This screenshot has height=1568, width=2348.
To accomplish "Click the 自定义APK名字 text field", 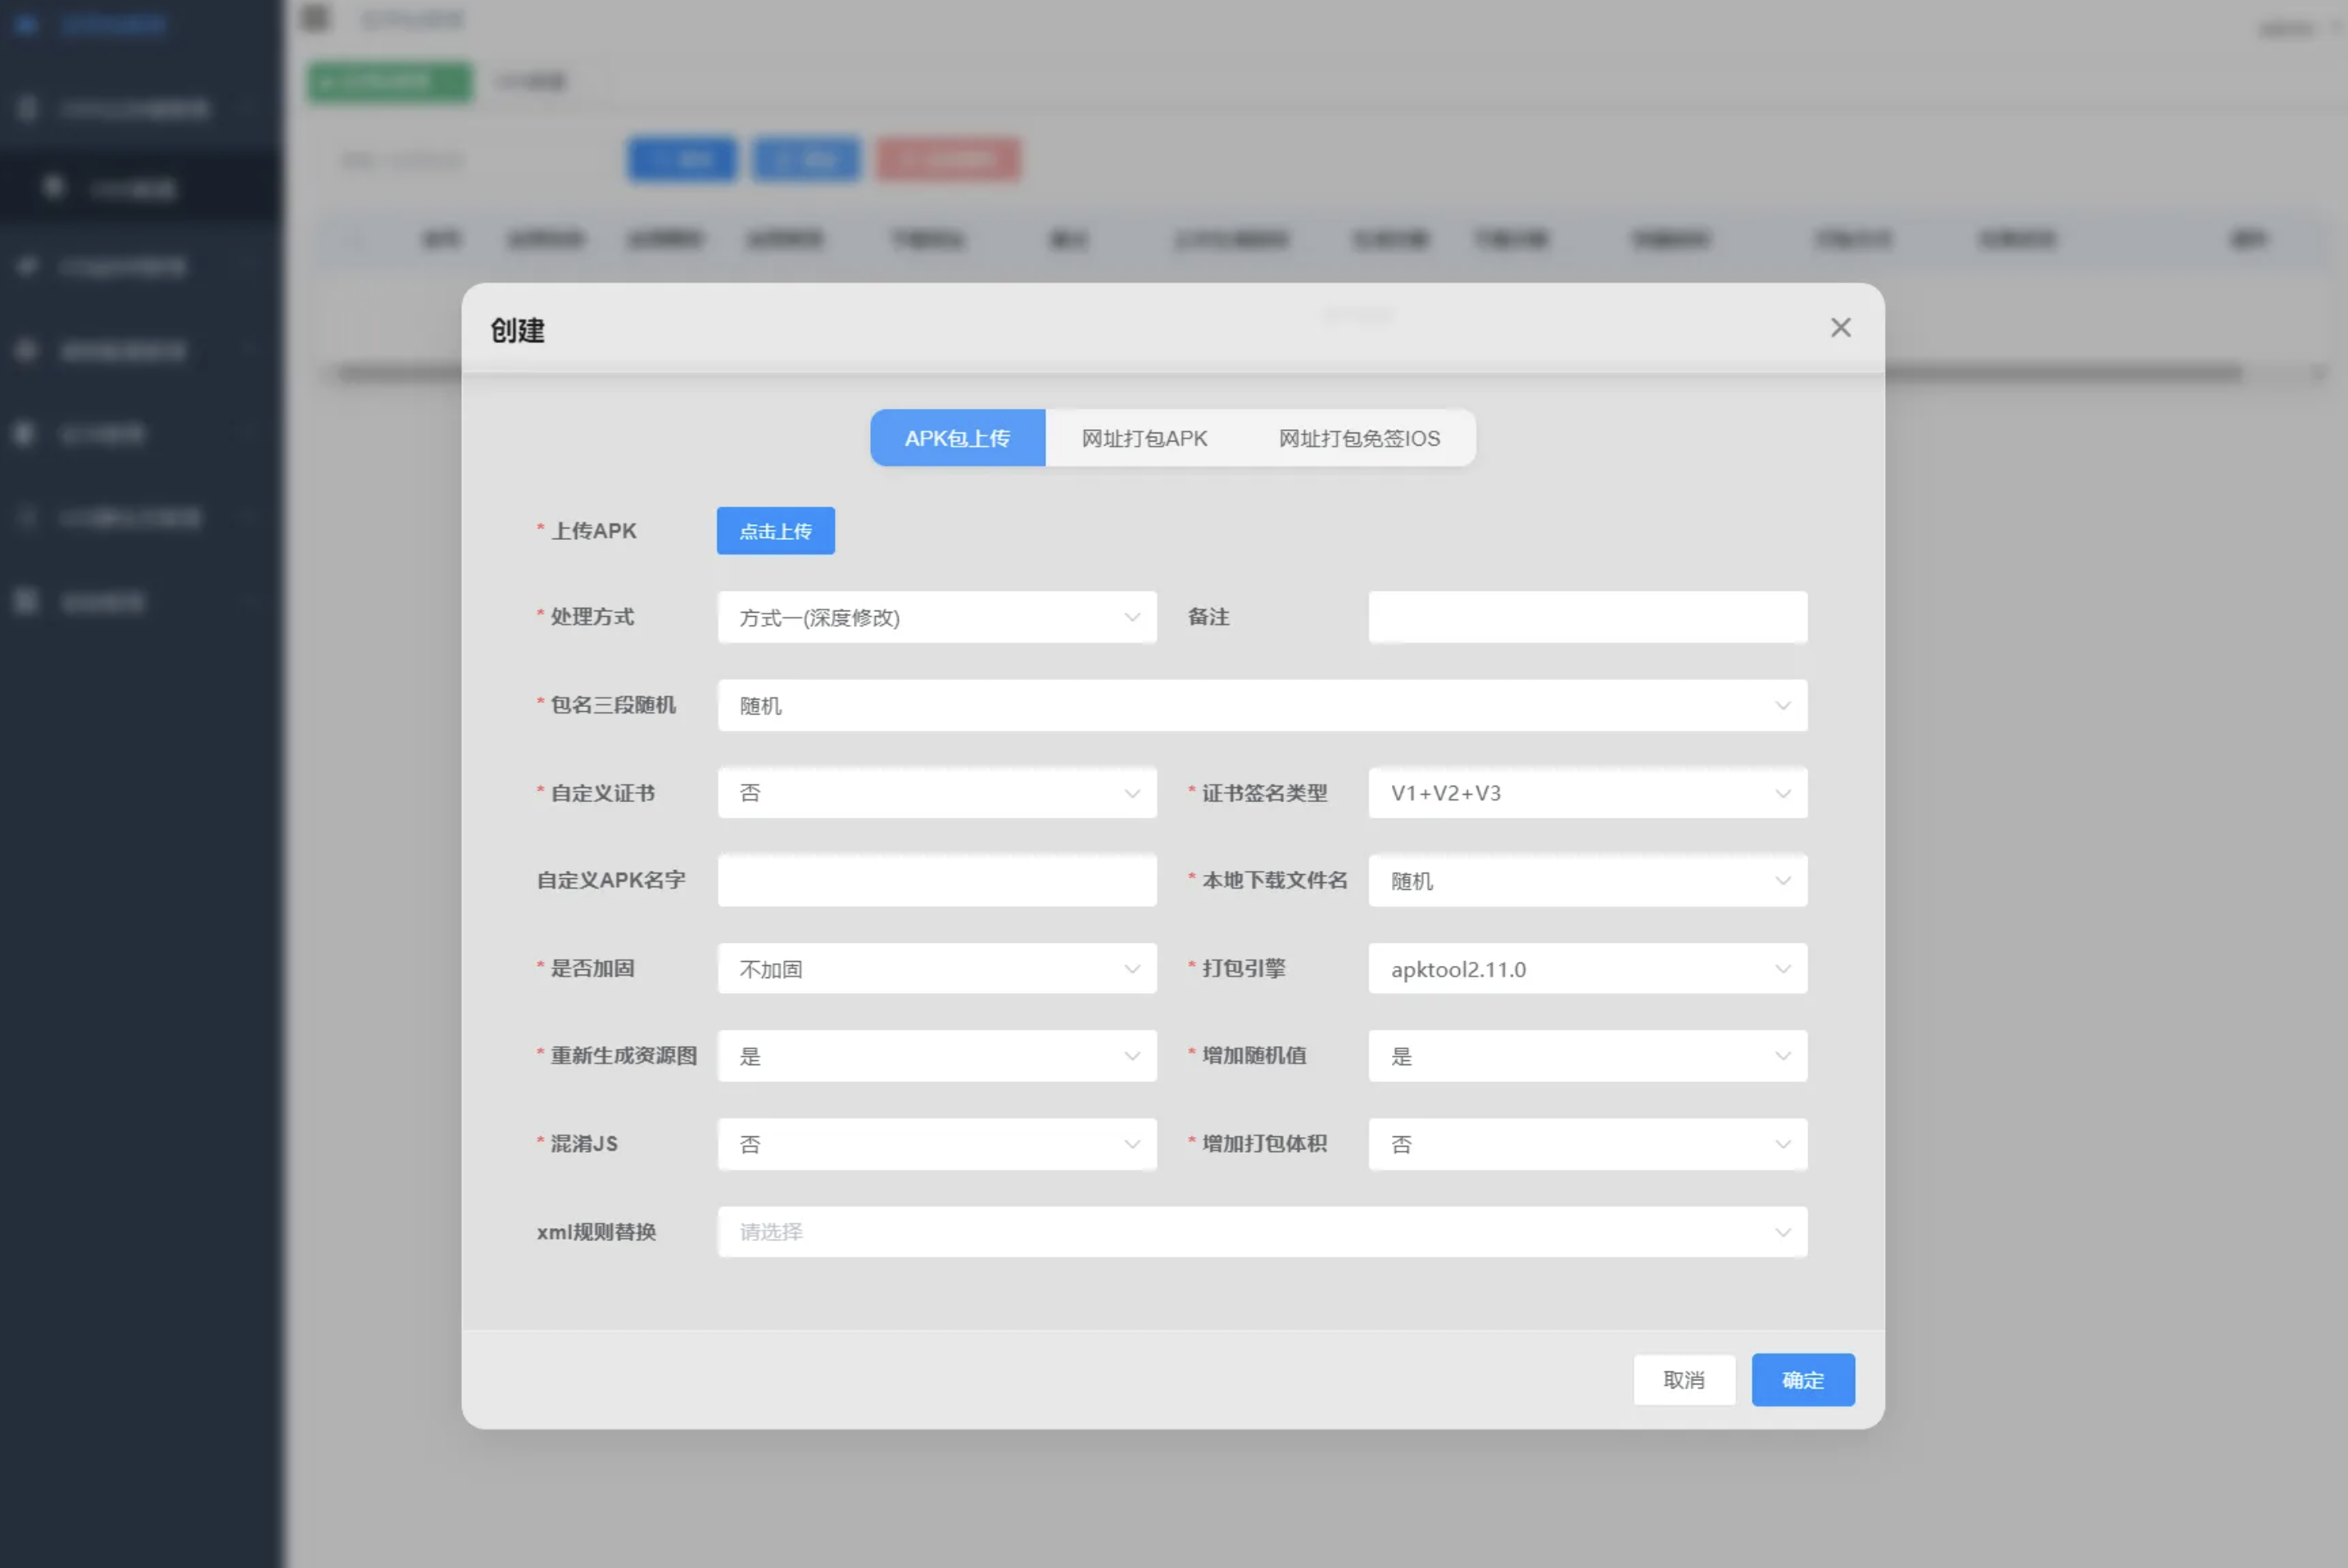I will 936,880.
